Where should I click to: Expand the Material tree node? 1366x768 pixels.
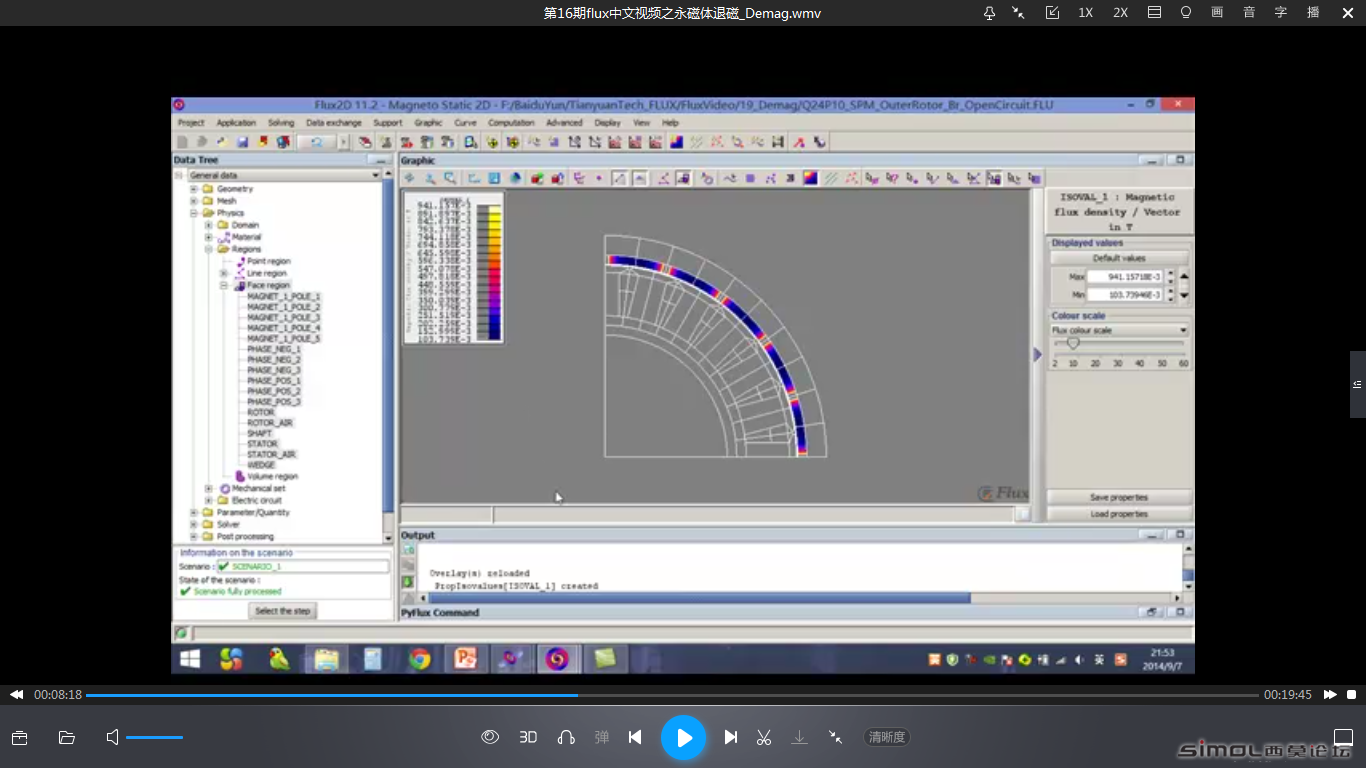click(209, 237)
